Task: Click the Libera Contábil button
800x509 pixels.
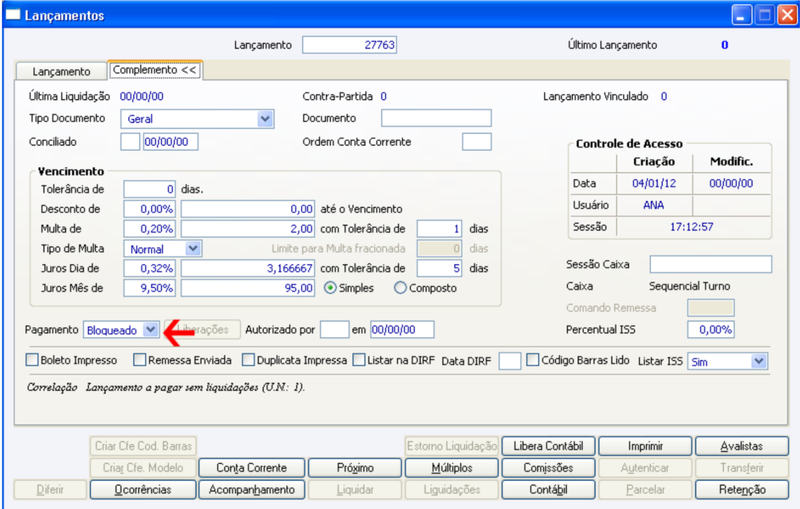Action: 548,446
